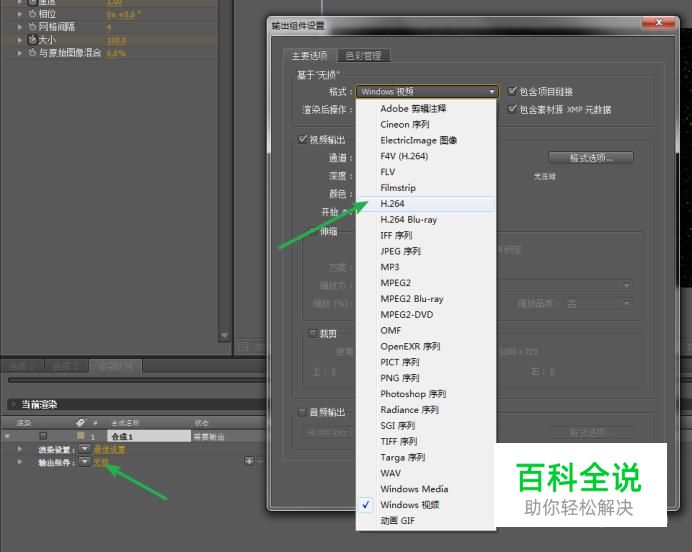The image size is (692, 552).
Task: Enable the 裁剪 checkbox
Action: coord(312,333)
